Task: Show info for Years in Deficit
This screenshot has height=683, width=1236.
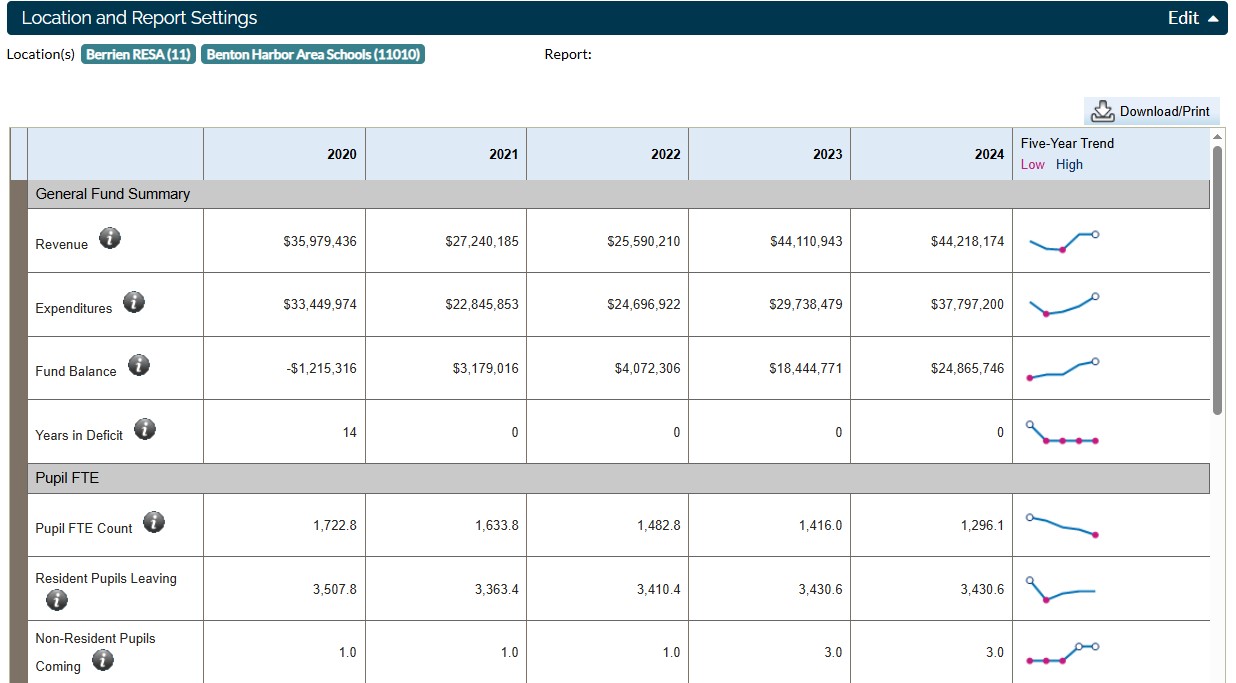Action: tap(145, 429)
